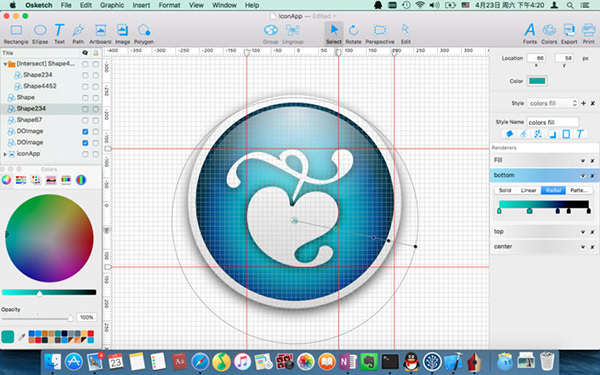Expand the 'top' renderer section
The width and height of the screenshot is (600, 375).
click(583, 232)
